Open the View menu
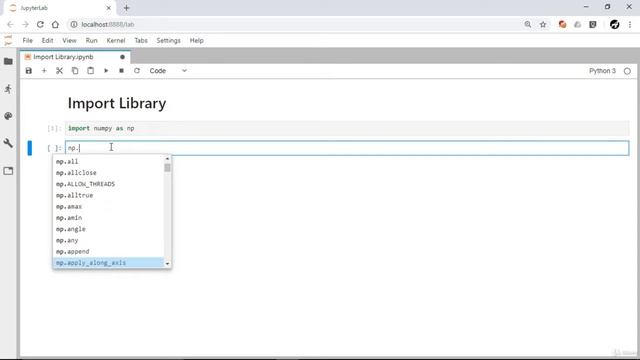 coord(69,40)
